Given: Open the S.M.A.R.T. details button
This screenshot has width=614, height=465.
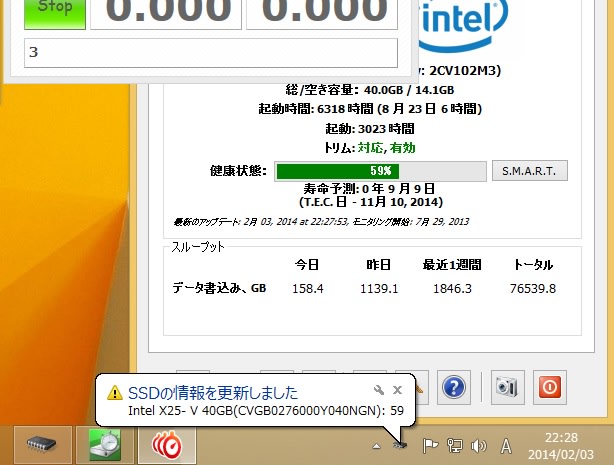Looking at the screenshot, I should pos(529,171).
